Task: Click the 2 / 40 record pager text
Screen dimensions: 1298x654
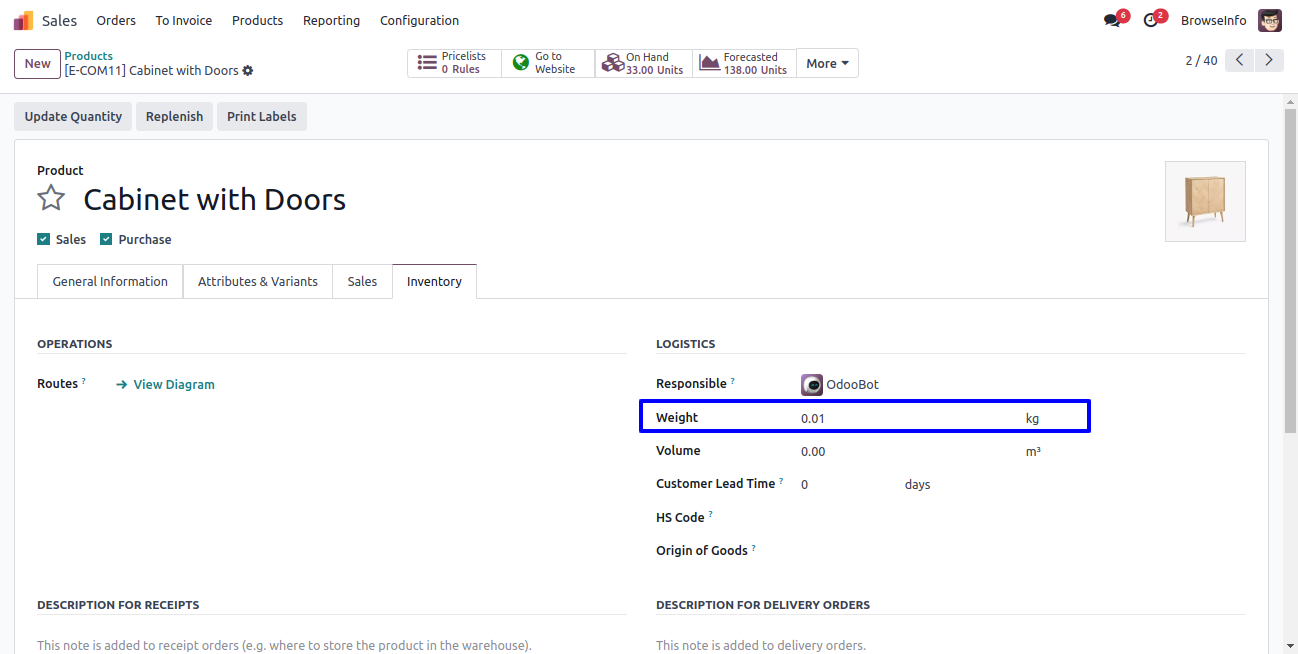Action: [1201, 60]
